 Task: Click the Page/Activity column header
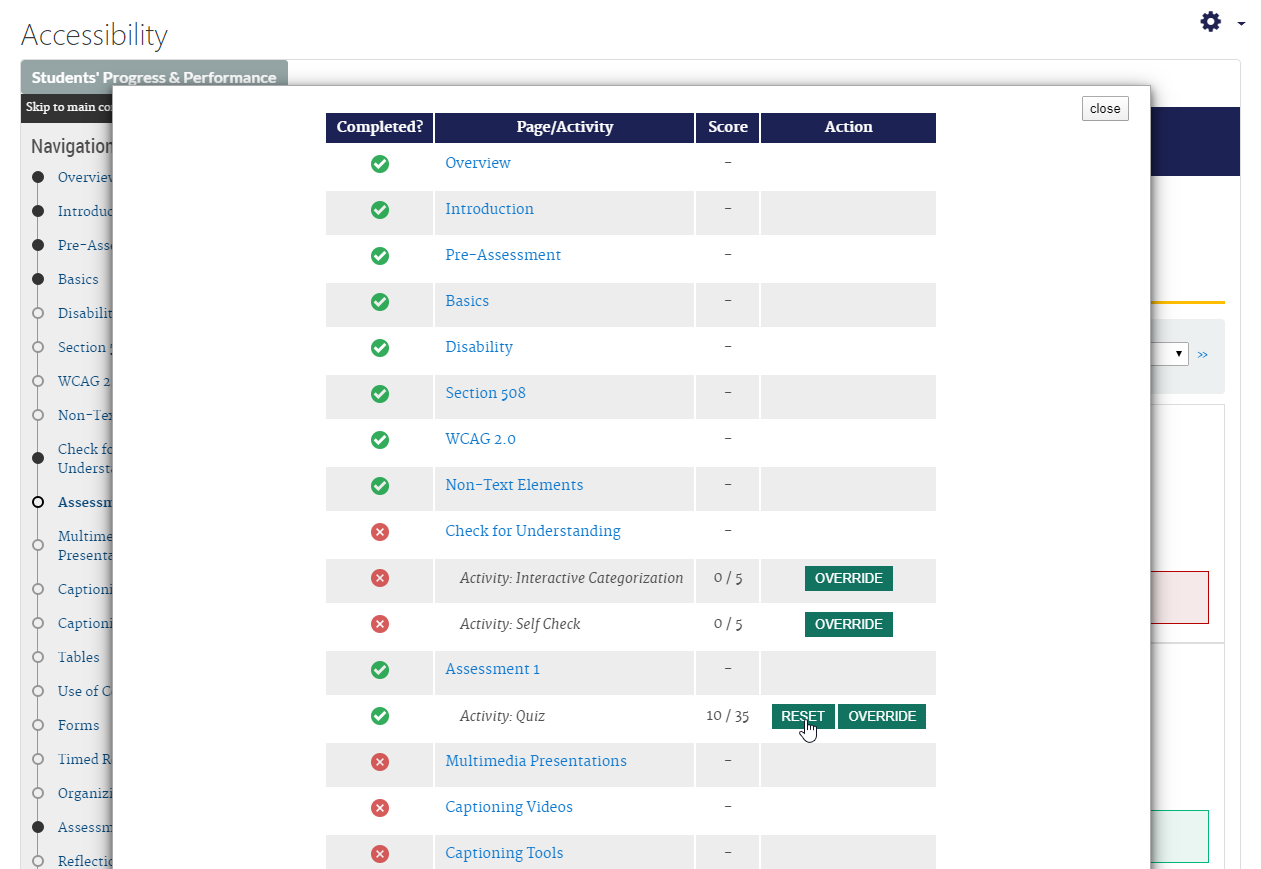[564, 128]
